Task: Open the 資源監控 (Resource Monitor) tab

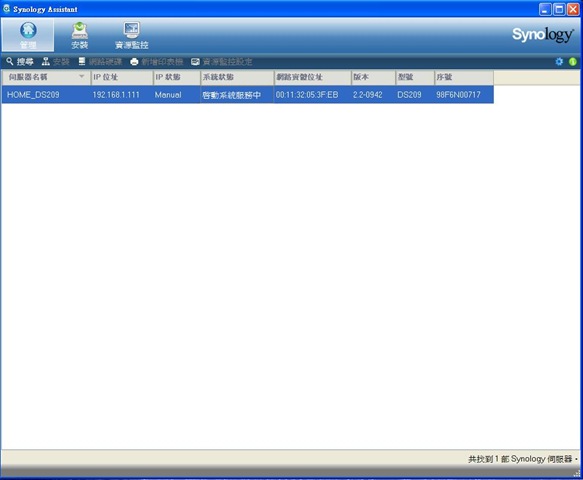Action: point(132,35)
